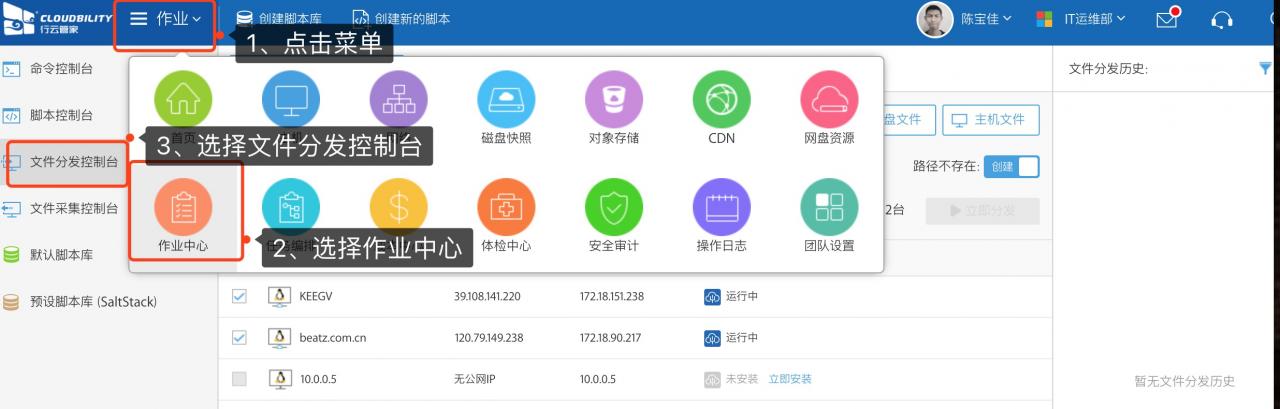
Task: Open the 对象存储 object storage icon
Action: click(614, 100)
